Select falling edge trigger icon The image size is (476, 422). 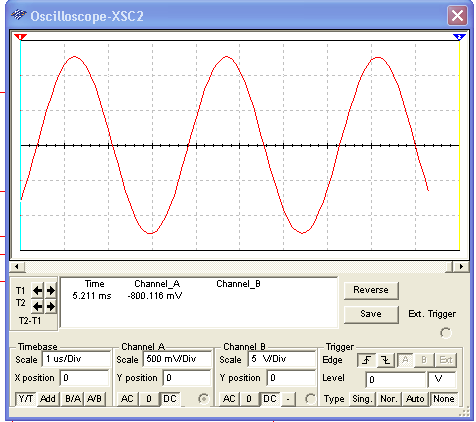(386, 360)
